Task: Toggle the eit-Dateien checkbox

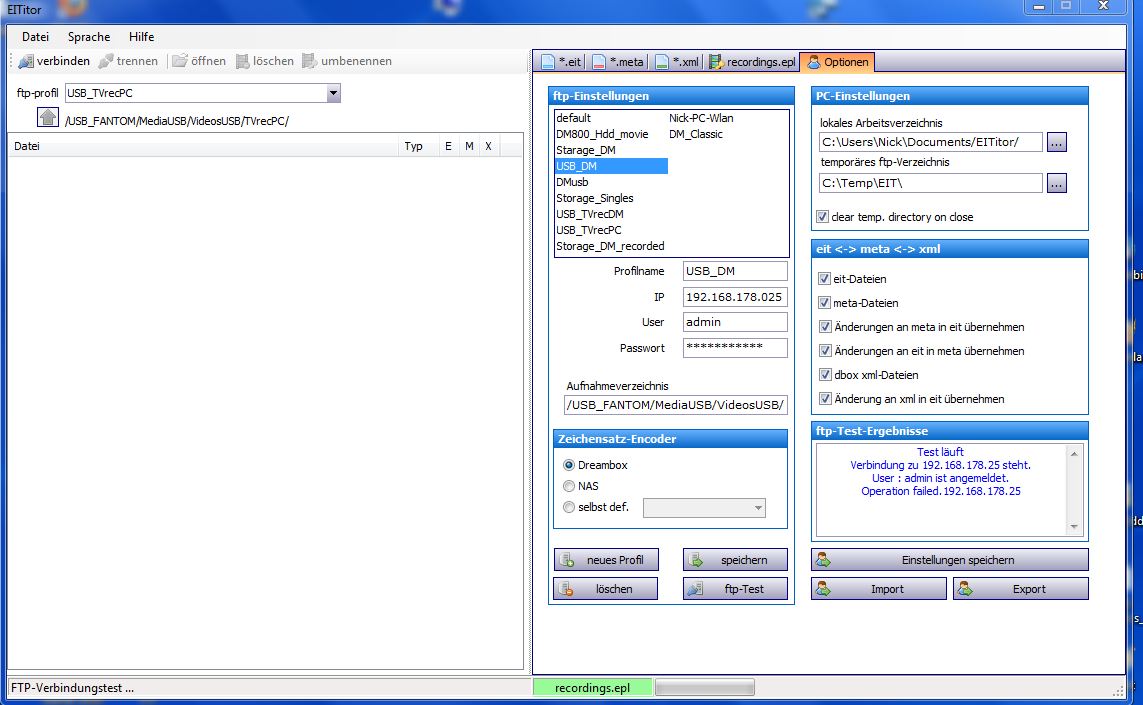Action: point(825,279)
